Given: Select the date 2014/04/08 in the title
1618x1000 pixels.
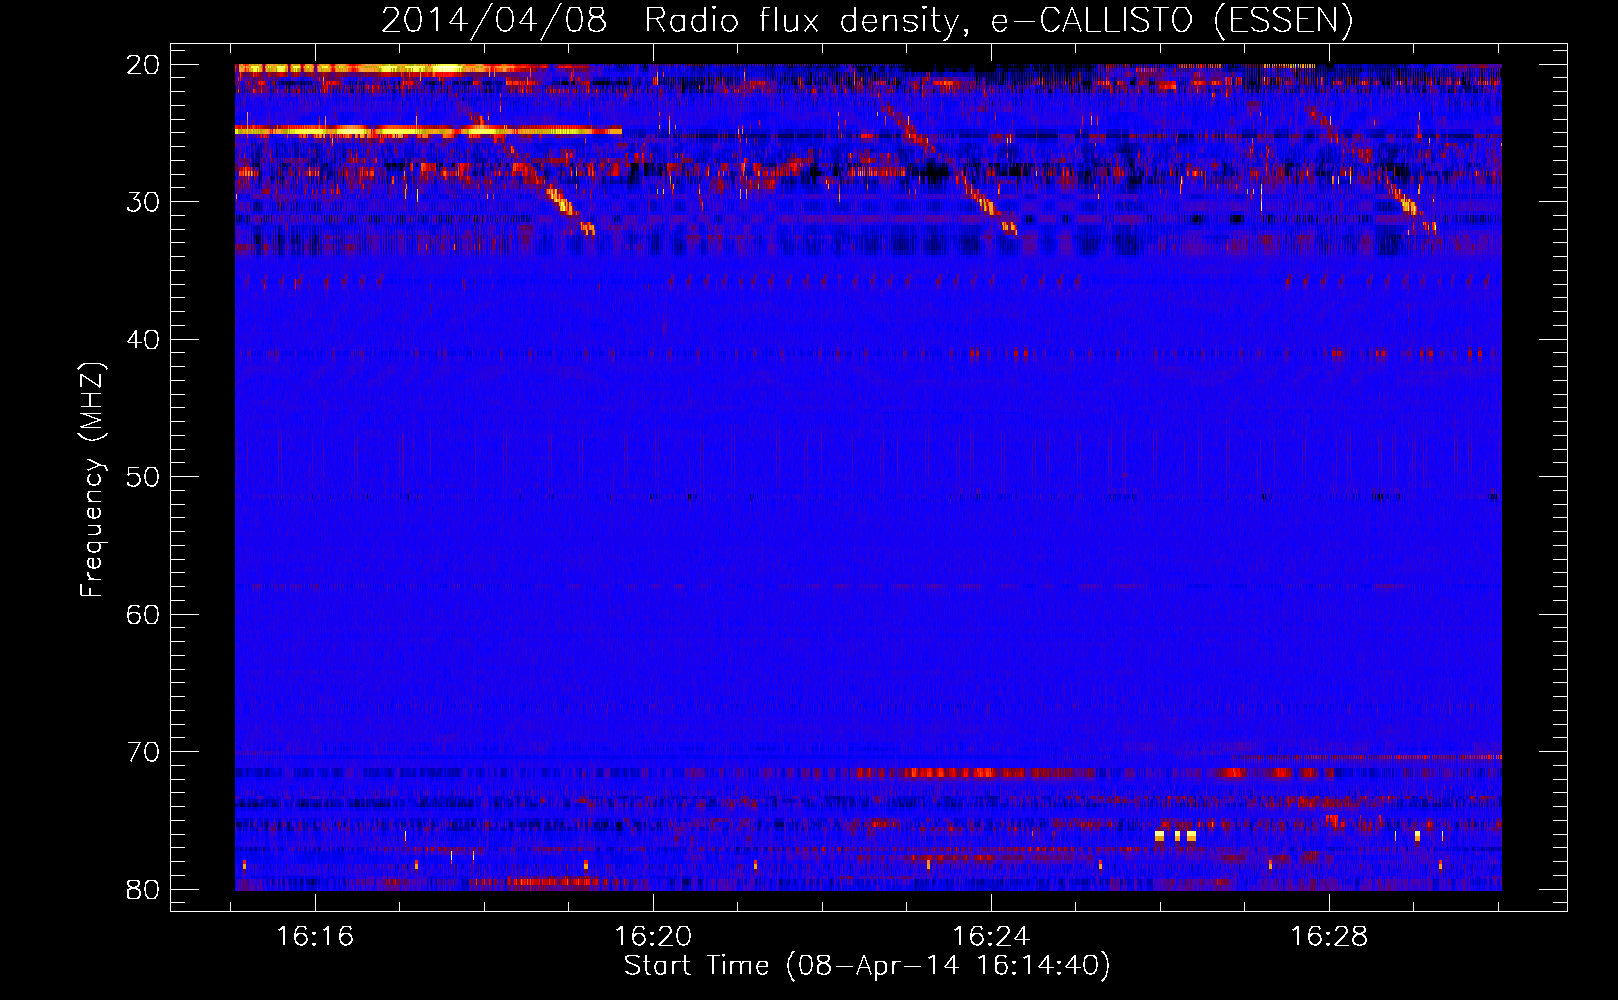Looking at the screenshot, I should 494,20.
